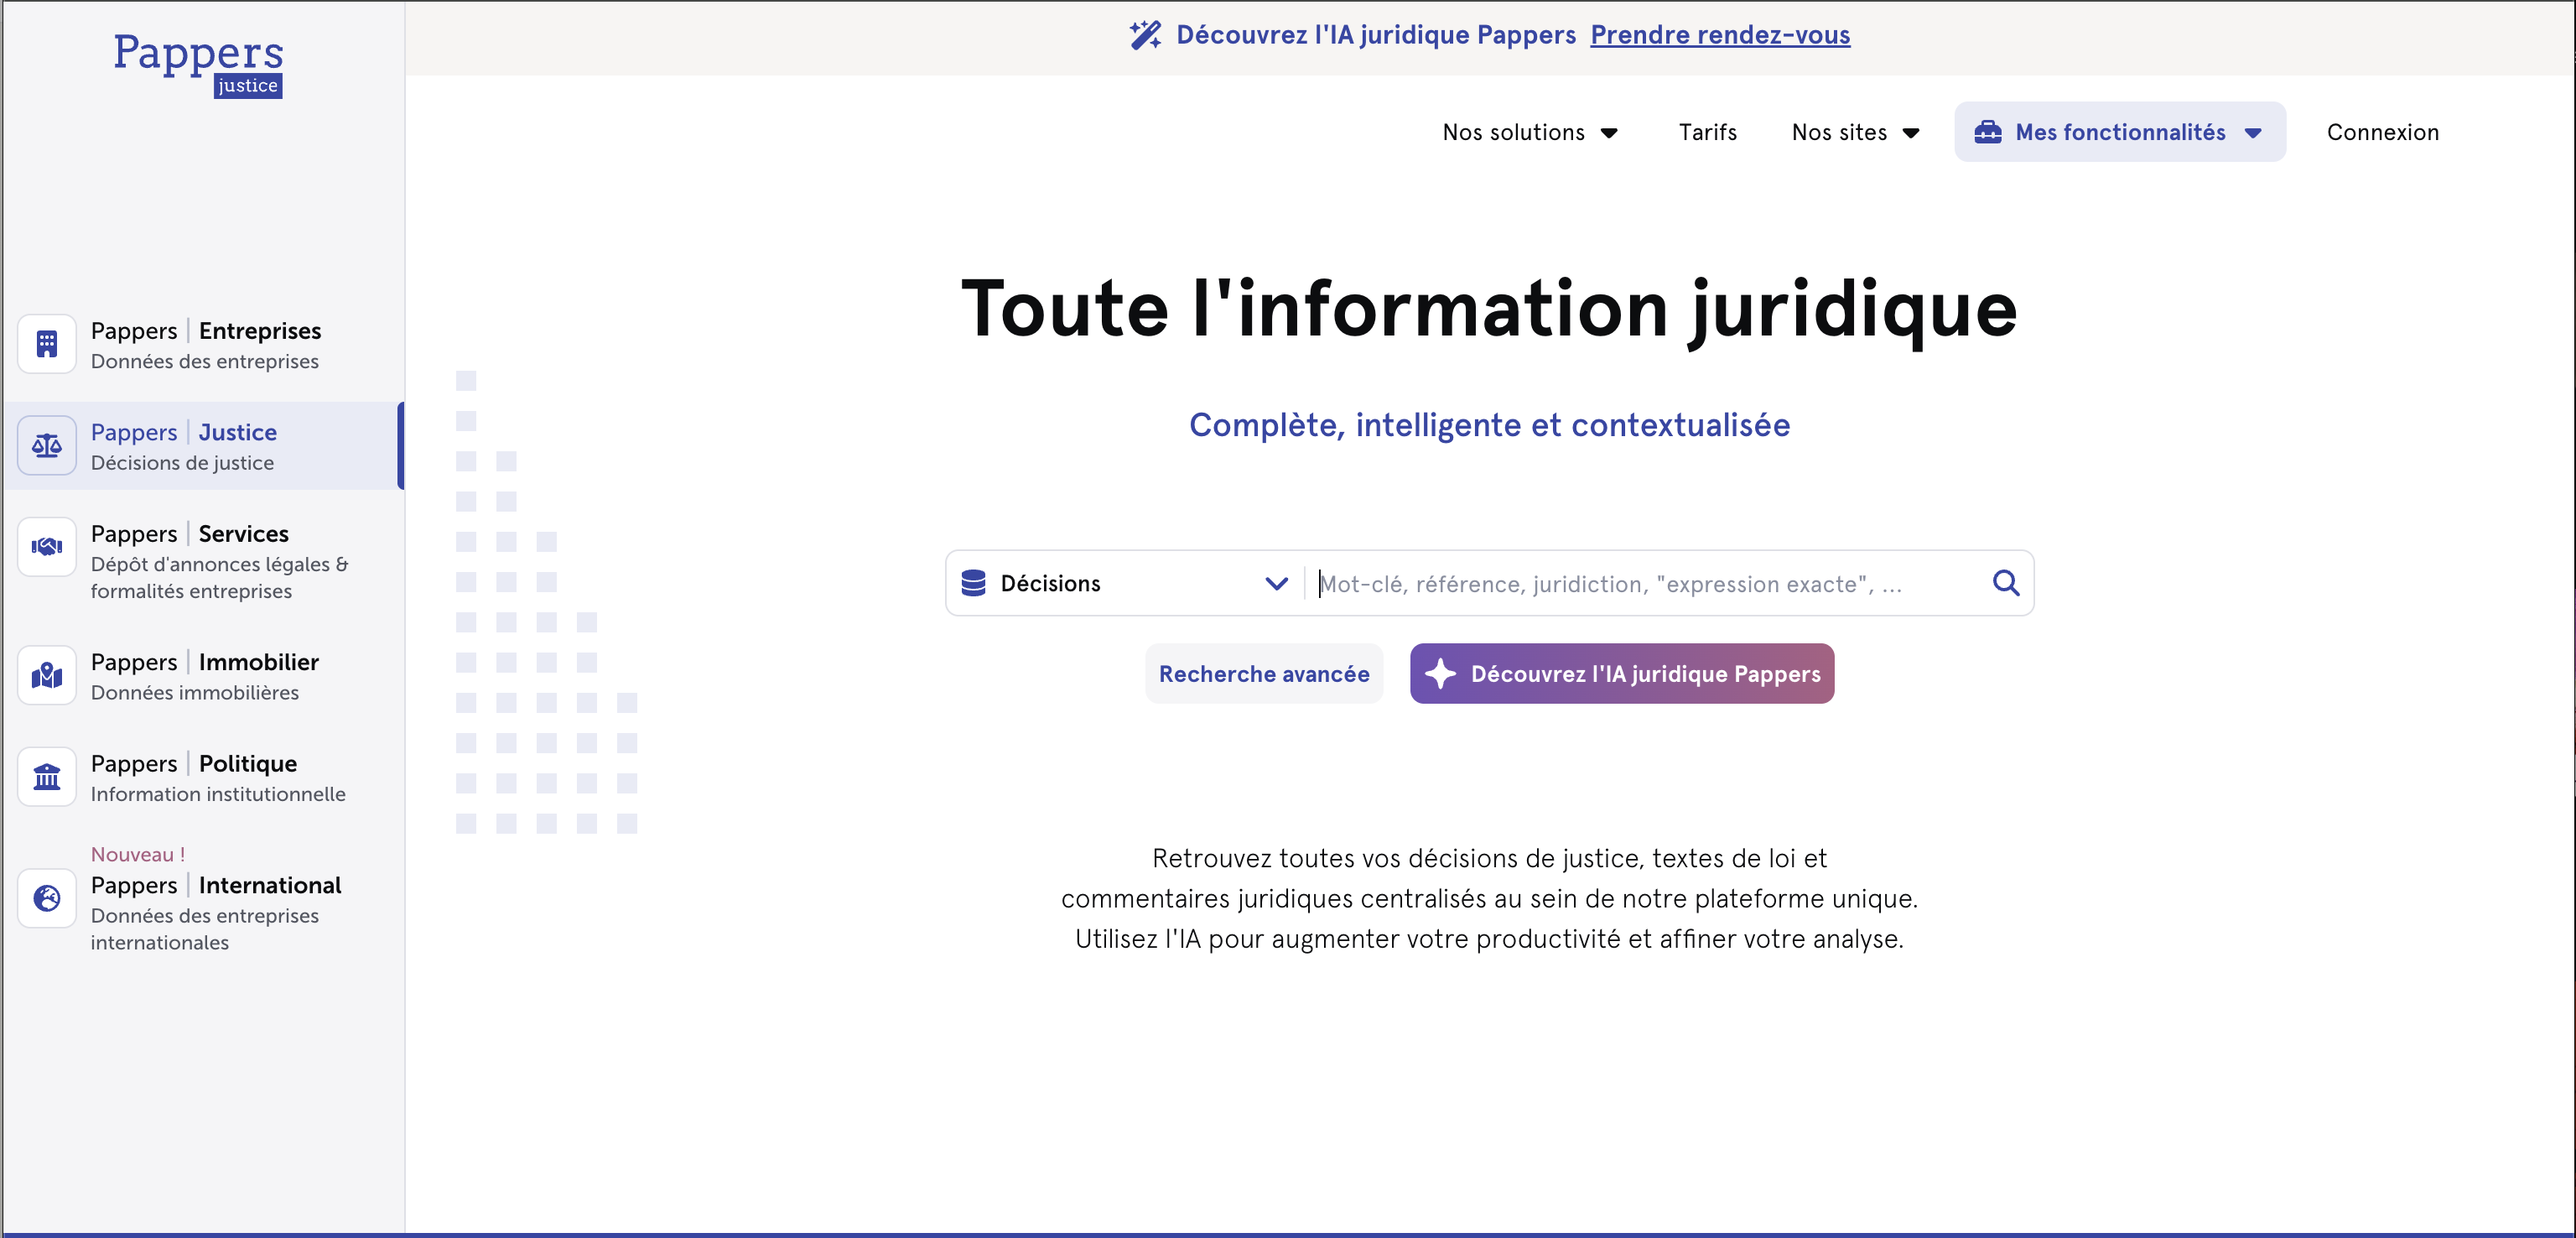Open Recherche avancée

pos(1264,674)
